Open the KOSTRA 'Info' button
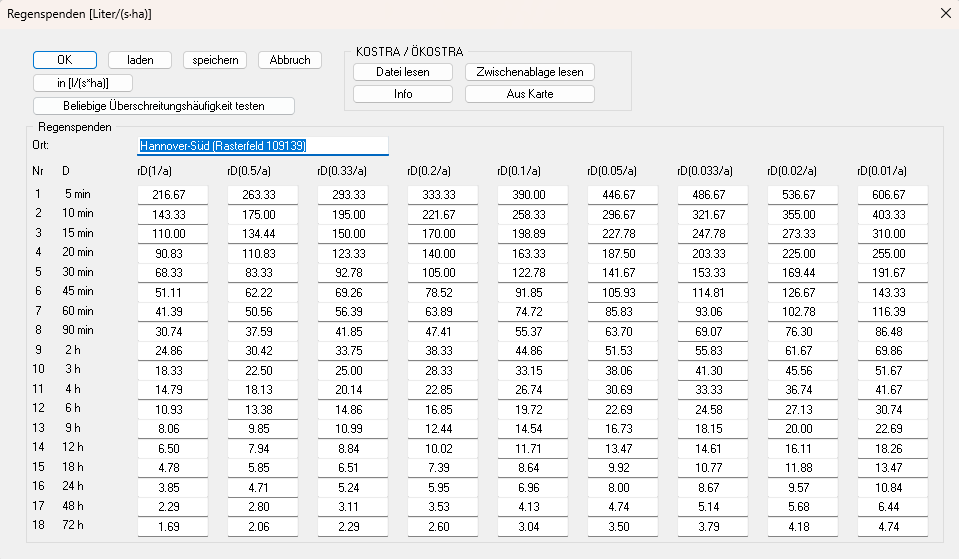 [402, 94]
